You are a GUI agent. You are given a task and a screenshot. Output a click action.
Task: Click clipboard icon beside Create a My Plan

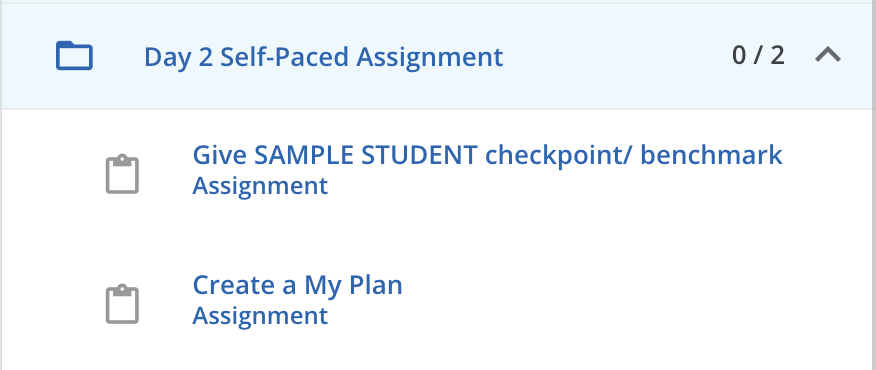pyautogui.click(x=122, y=304)
